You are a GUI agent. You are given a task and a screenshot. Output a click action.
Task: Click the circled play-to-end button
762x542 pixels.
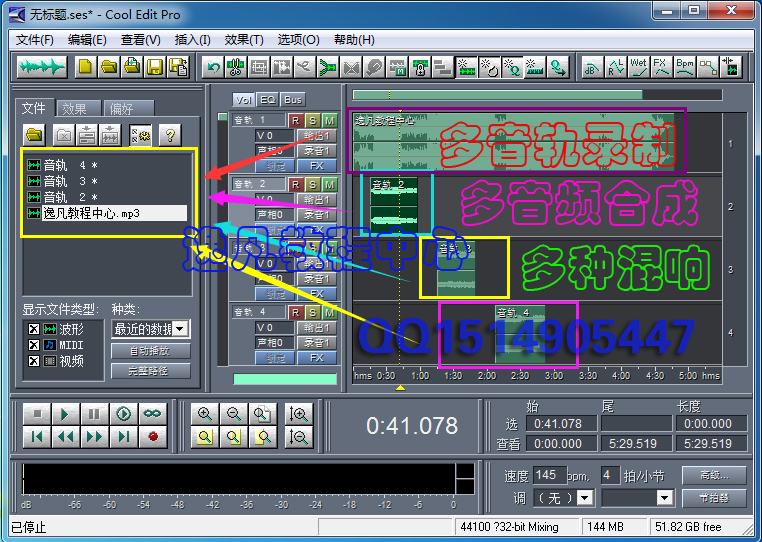123,414
